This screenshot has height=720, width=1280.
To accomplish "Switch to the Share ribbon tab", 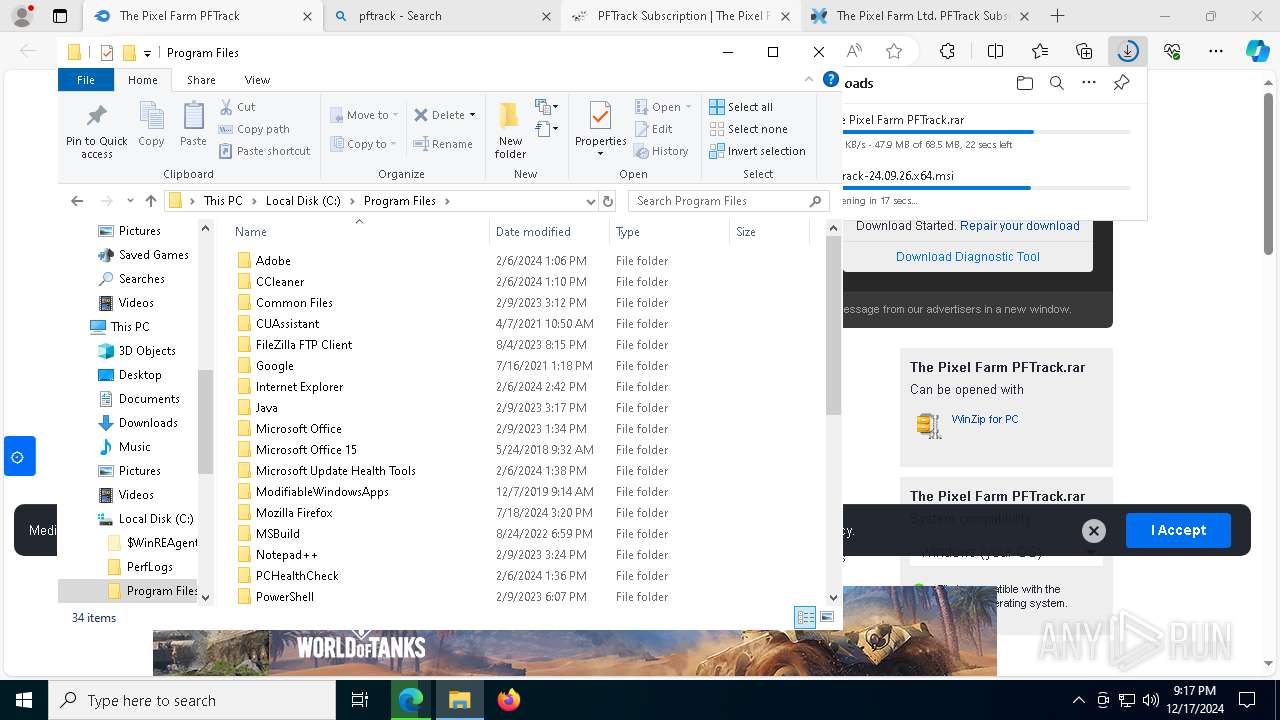I will [x=201, y=80].
